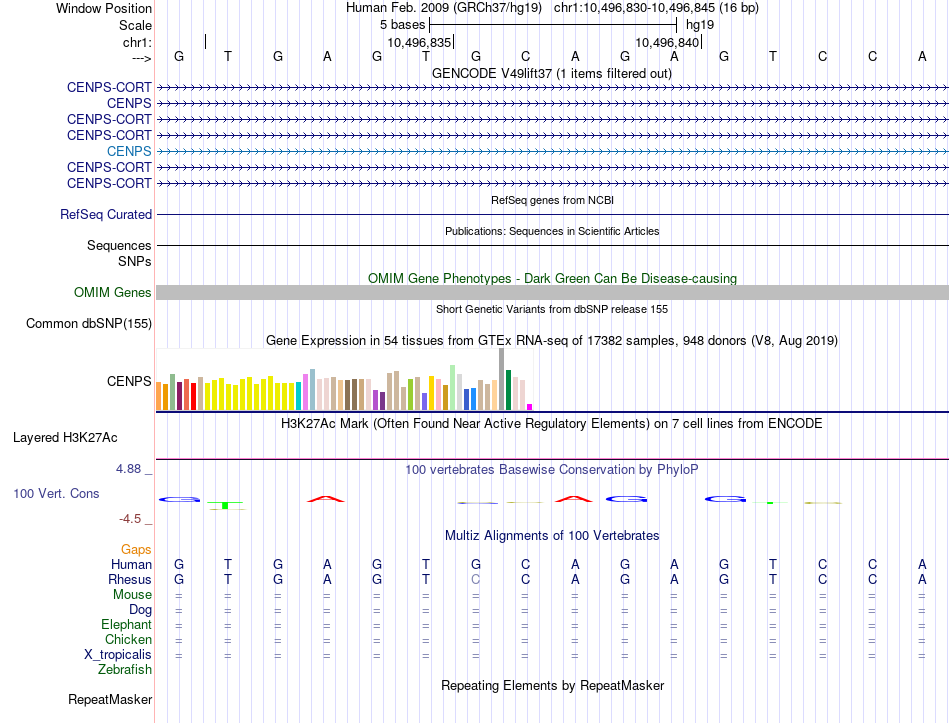
Task: Open the H3K27Ac Mark track title
Action: pos(552,423)
